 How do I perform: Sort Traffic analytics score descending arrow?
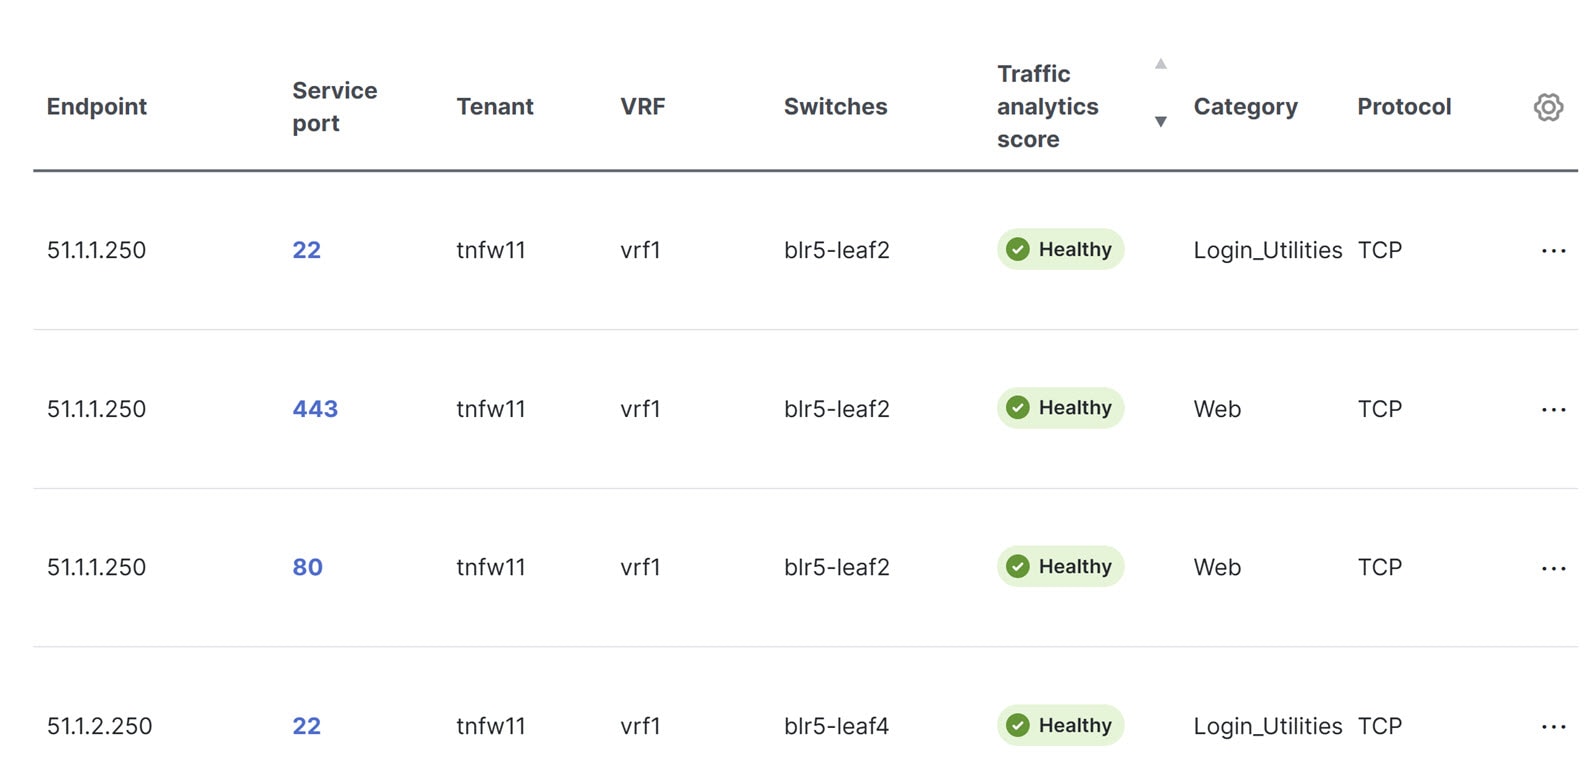pyautogui.click(x=1160, y=122)
